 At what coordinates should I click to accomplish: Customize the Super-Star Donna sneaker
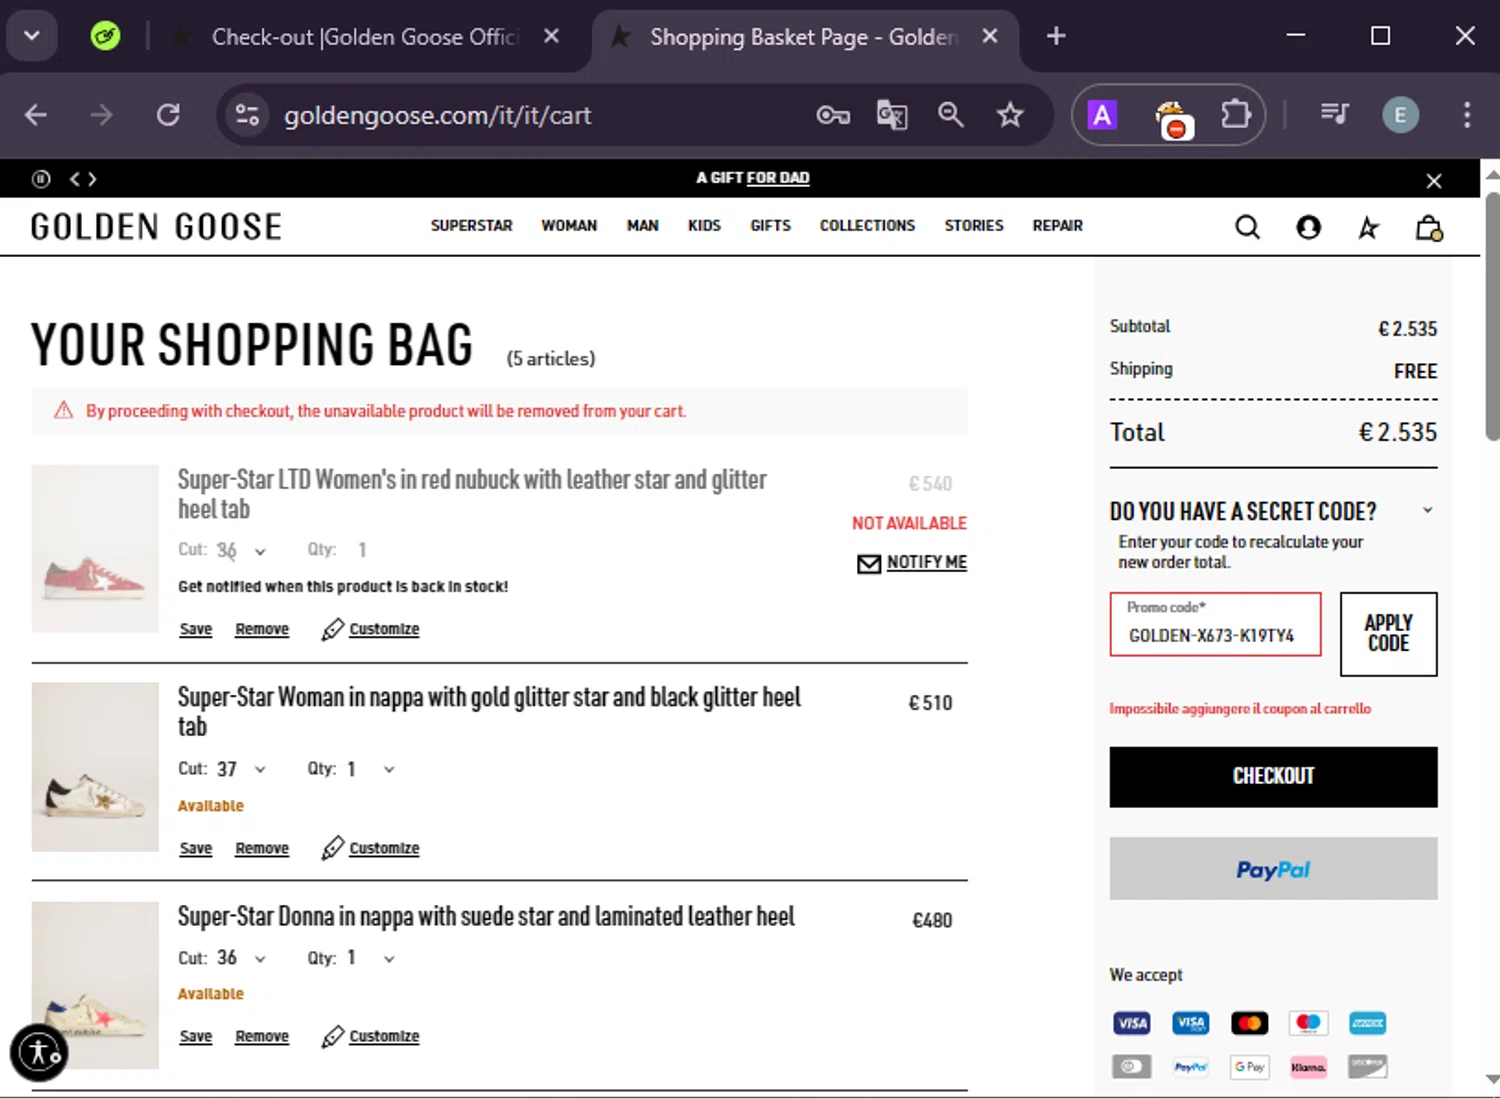[371, 1036]
